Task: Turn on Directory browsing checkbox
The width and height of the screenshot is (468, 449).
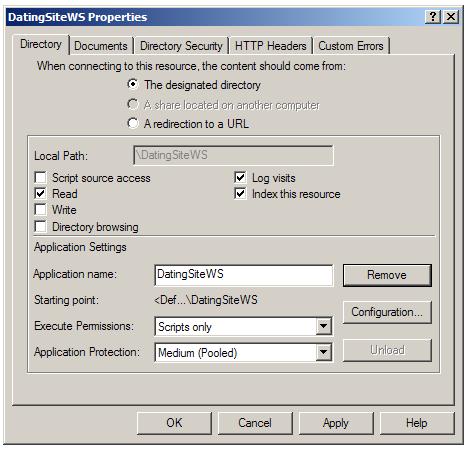Action: coord(40,226)
